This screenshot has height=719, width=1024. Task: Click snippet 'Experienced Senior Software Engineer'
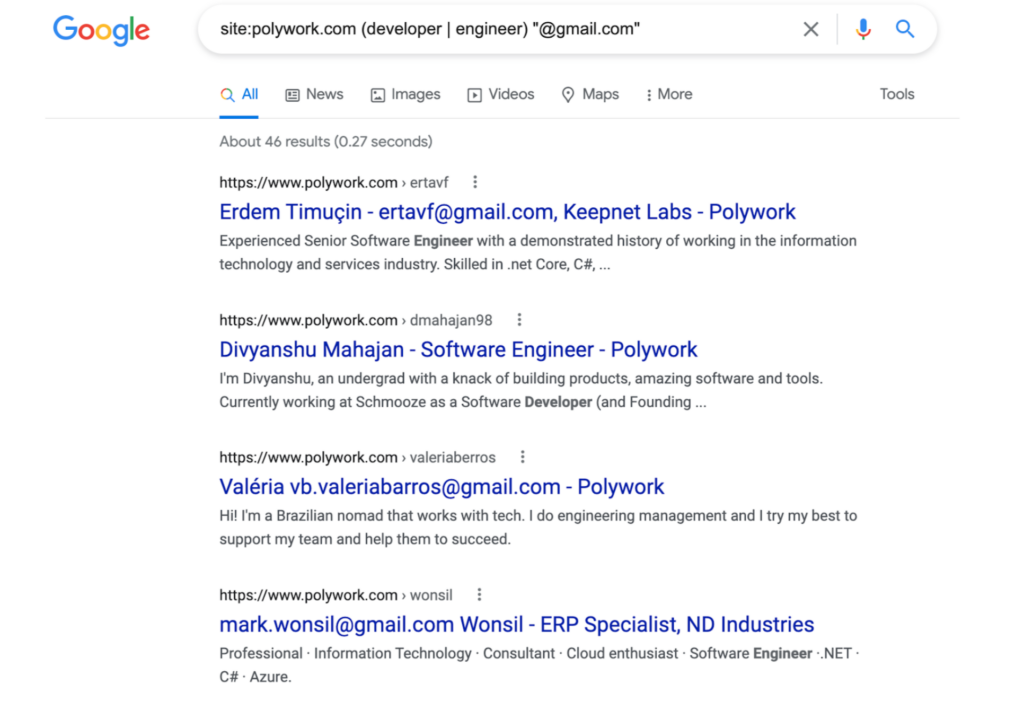coord(538,253)
